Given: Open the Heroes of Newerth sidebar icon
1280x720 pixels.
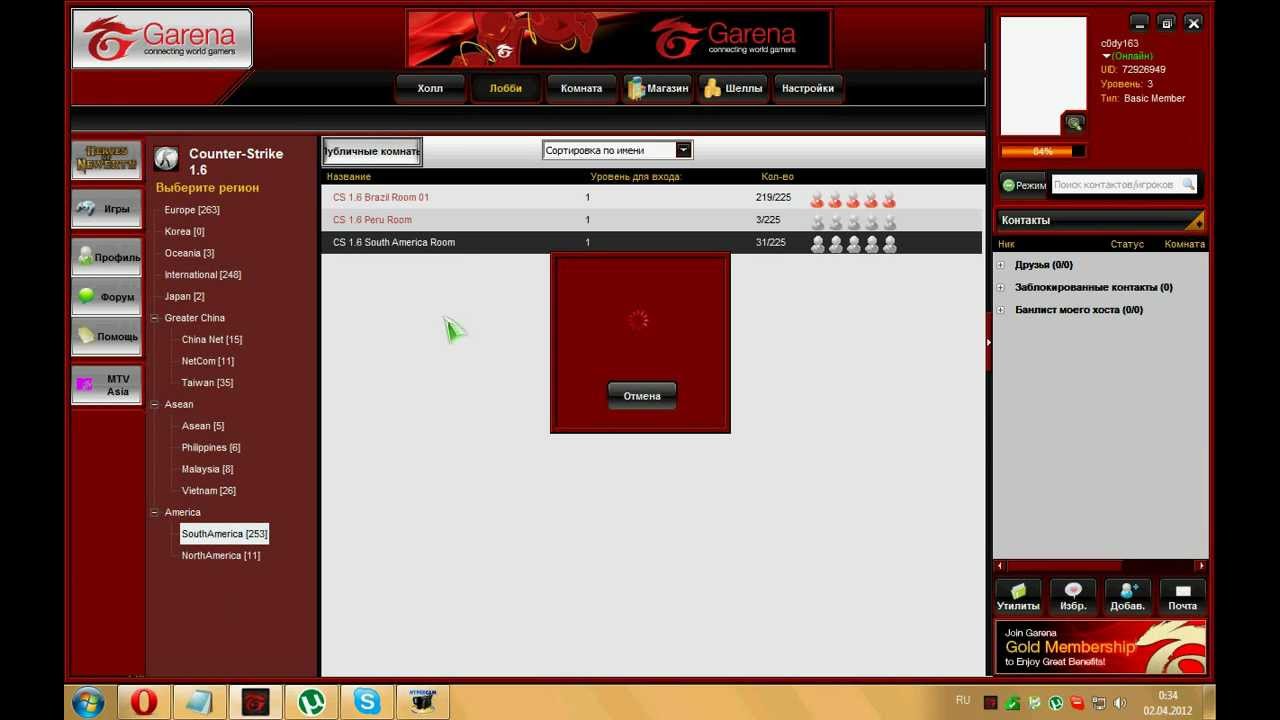Looking at the screenshot, I should click(106, 159).
